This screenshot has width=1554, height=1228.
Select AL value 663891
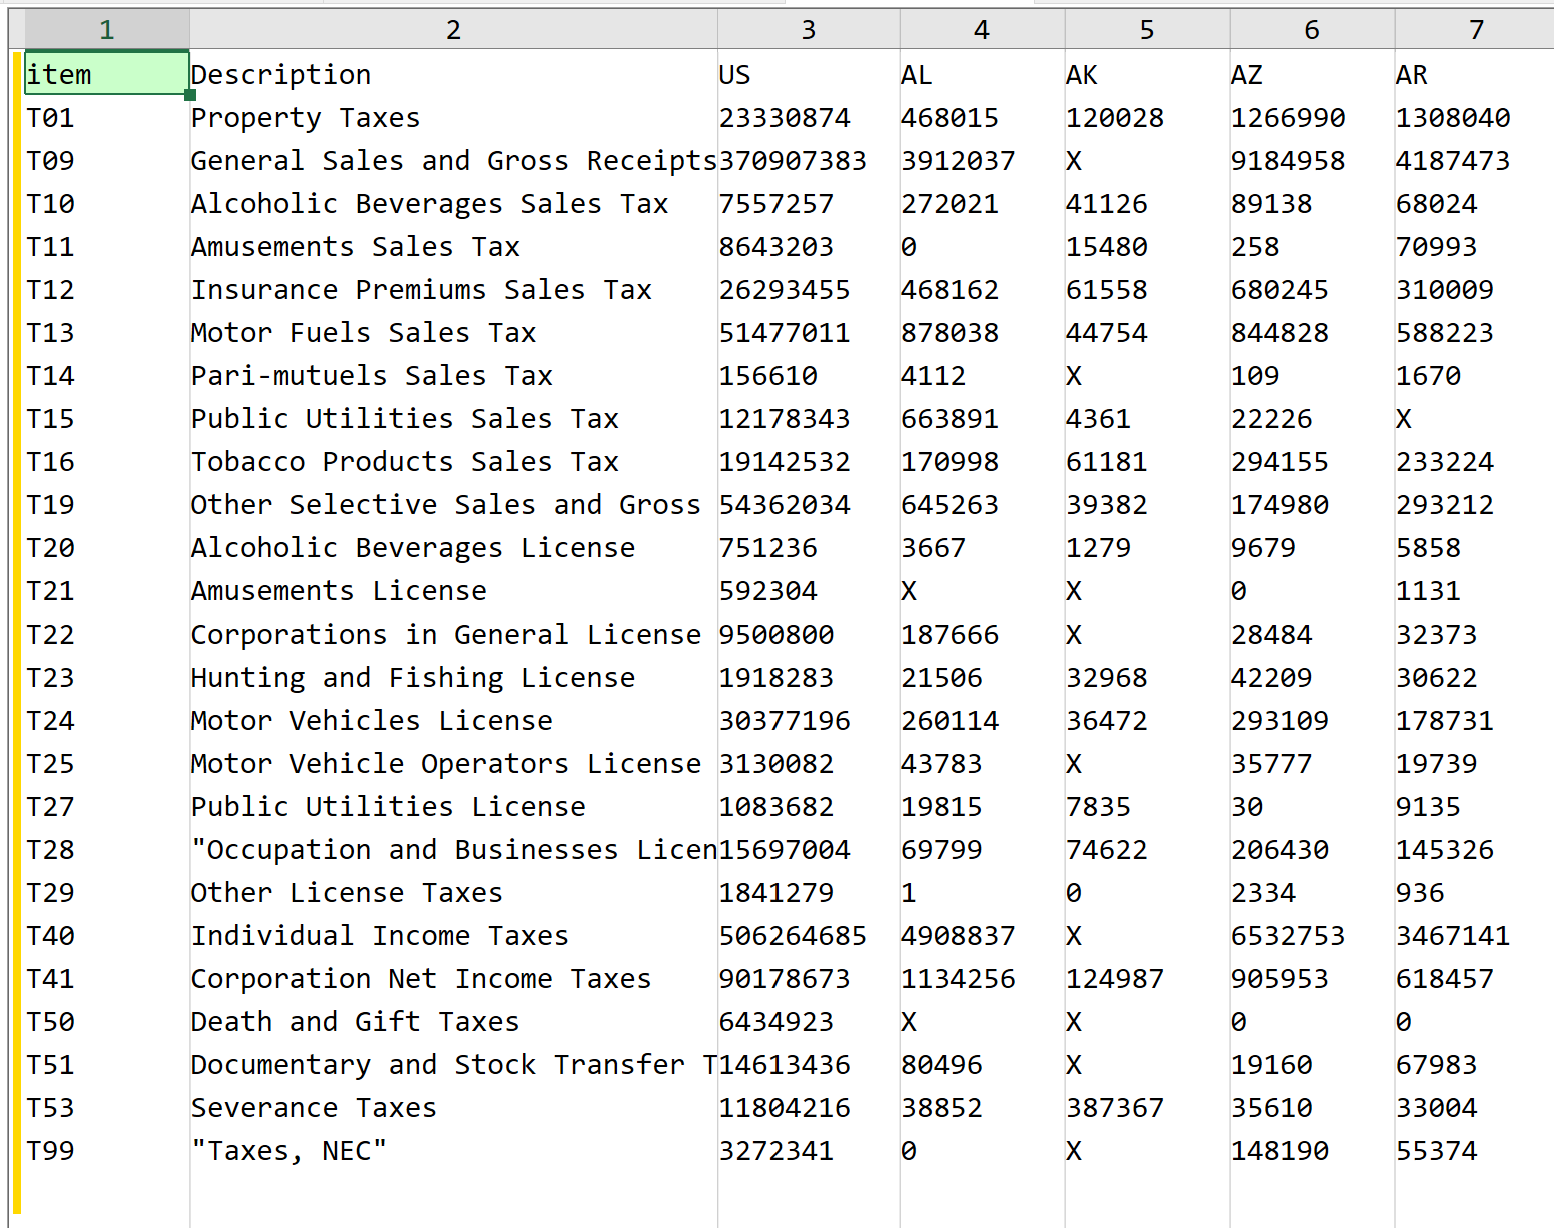982,418
